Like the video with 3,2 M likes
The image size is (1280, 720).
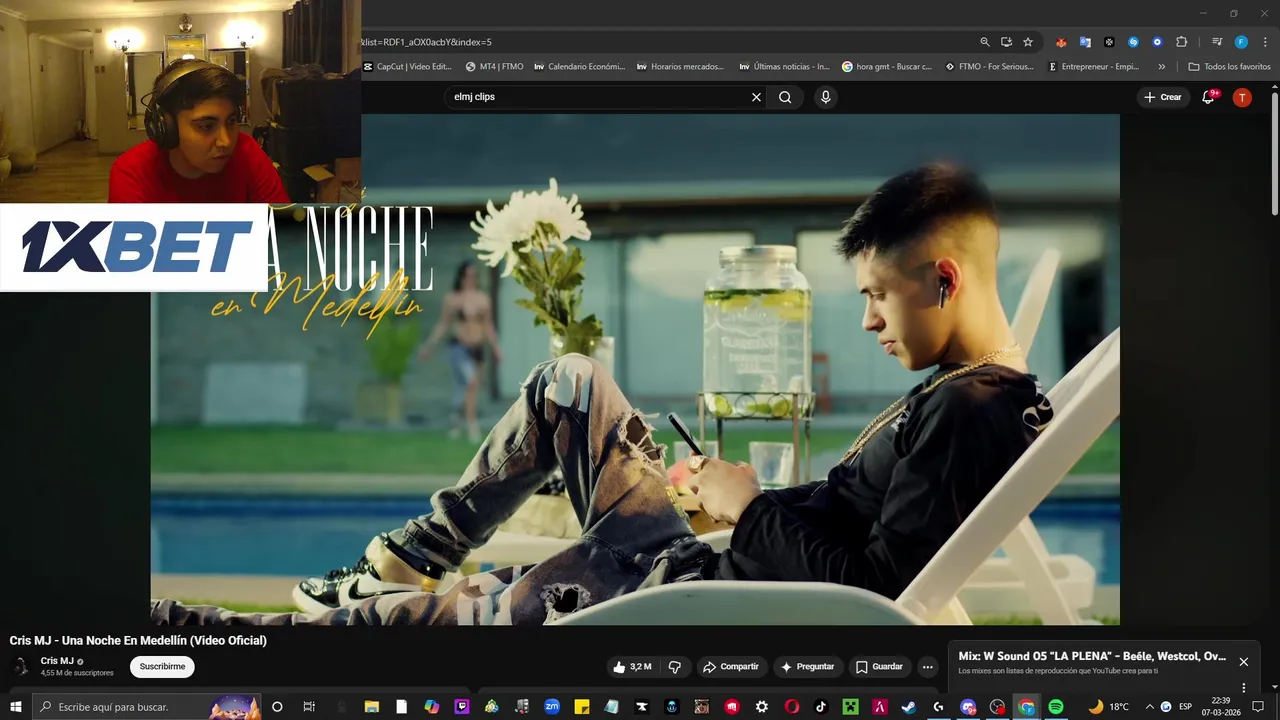coord(632,667)
